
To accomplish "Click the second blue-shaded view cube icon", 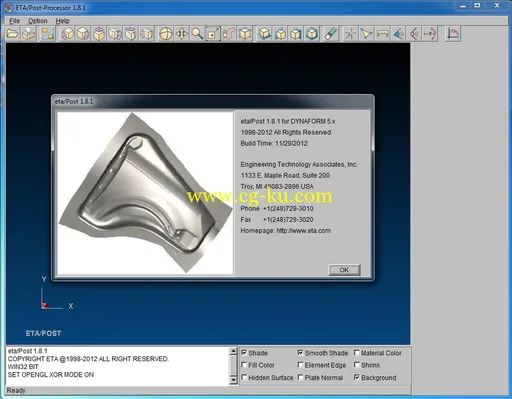I will tap(280, 34).
